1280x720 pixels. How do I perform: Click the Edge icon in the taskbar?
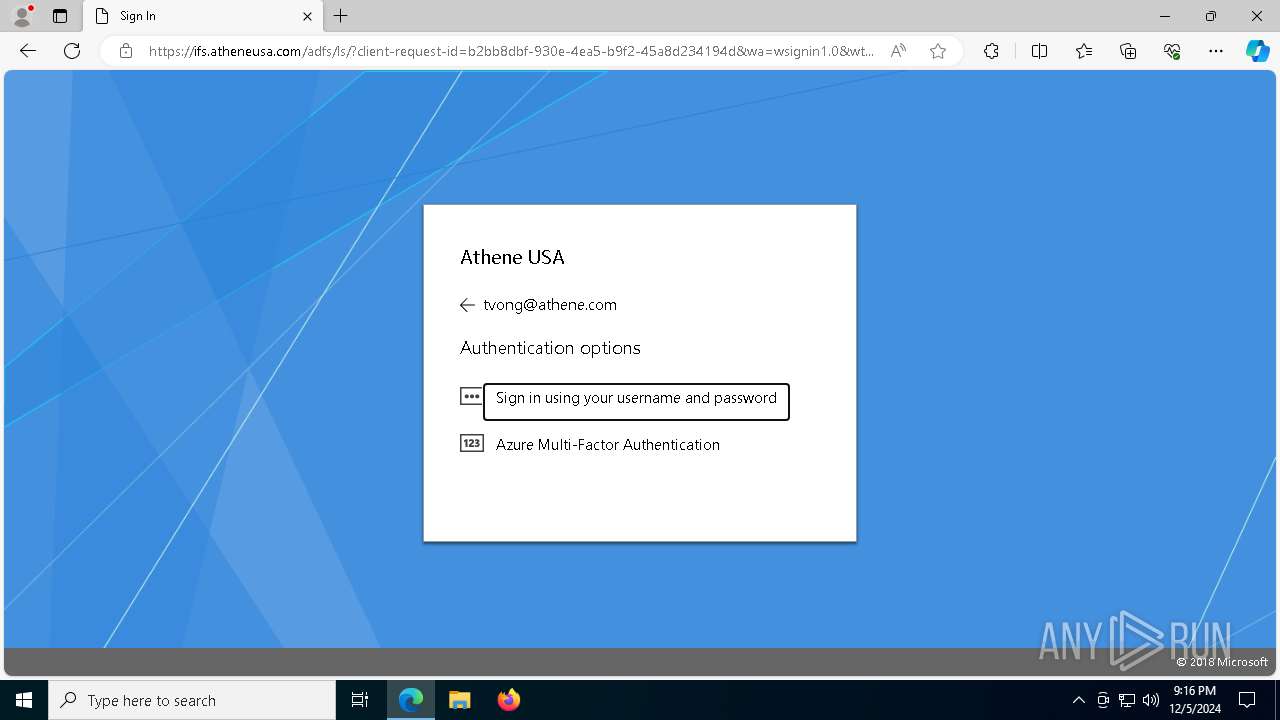pyautogui.click(x=411, y=700)
